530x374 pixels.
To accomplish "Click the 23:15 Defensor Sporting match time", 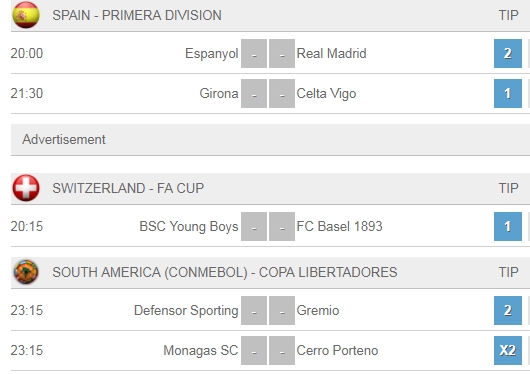I will (x=27, y=310).
